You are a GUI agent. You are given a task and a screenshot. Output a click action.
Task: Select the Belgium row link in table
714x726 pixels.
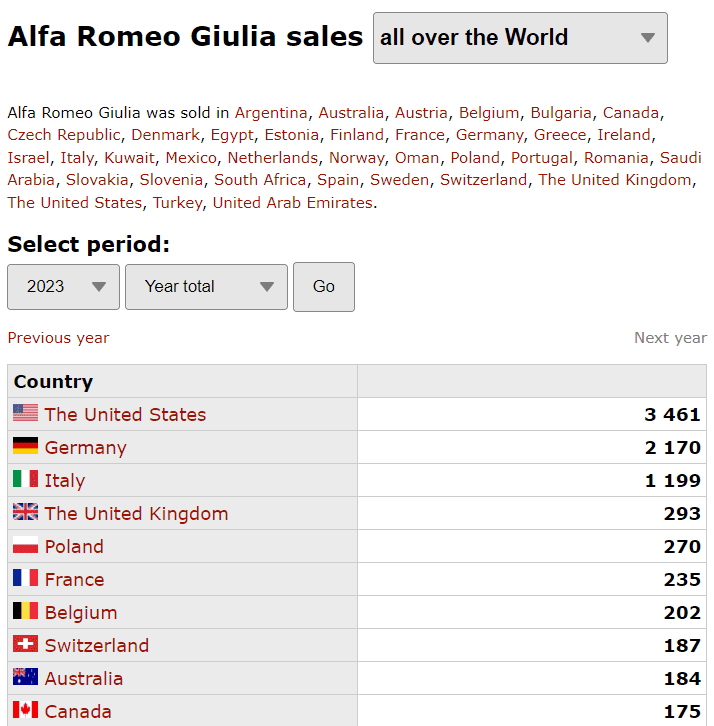[x=81, y=613]
